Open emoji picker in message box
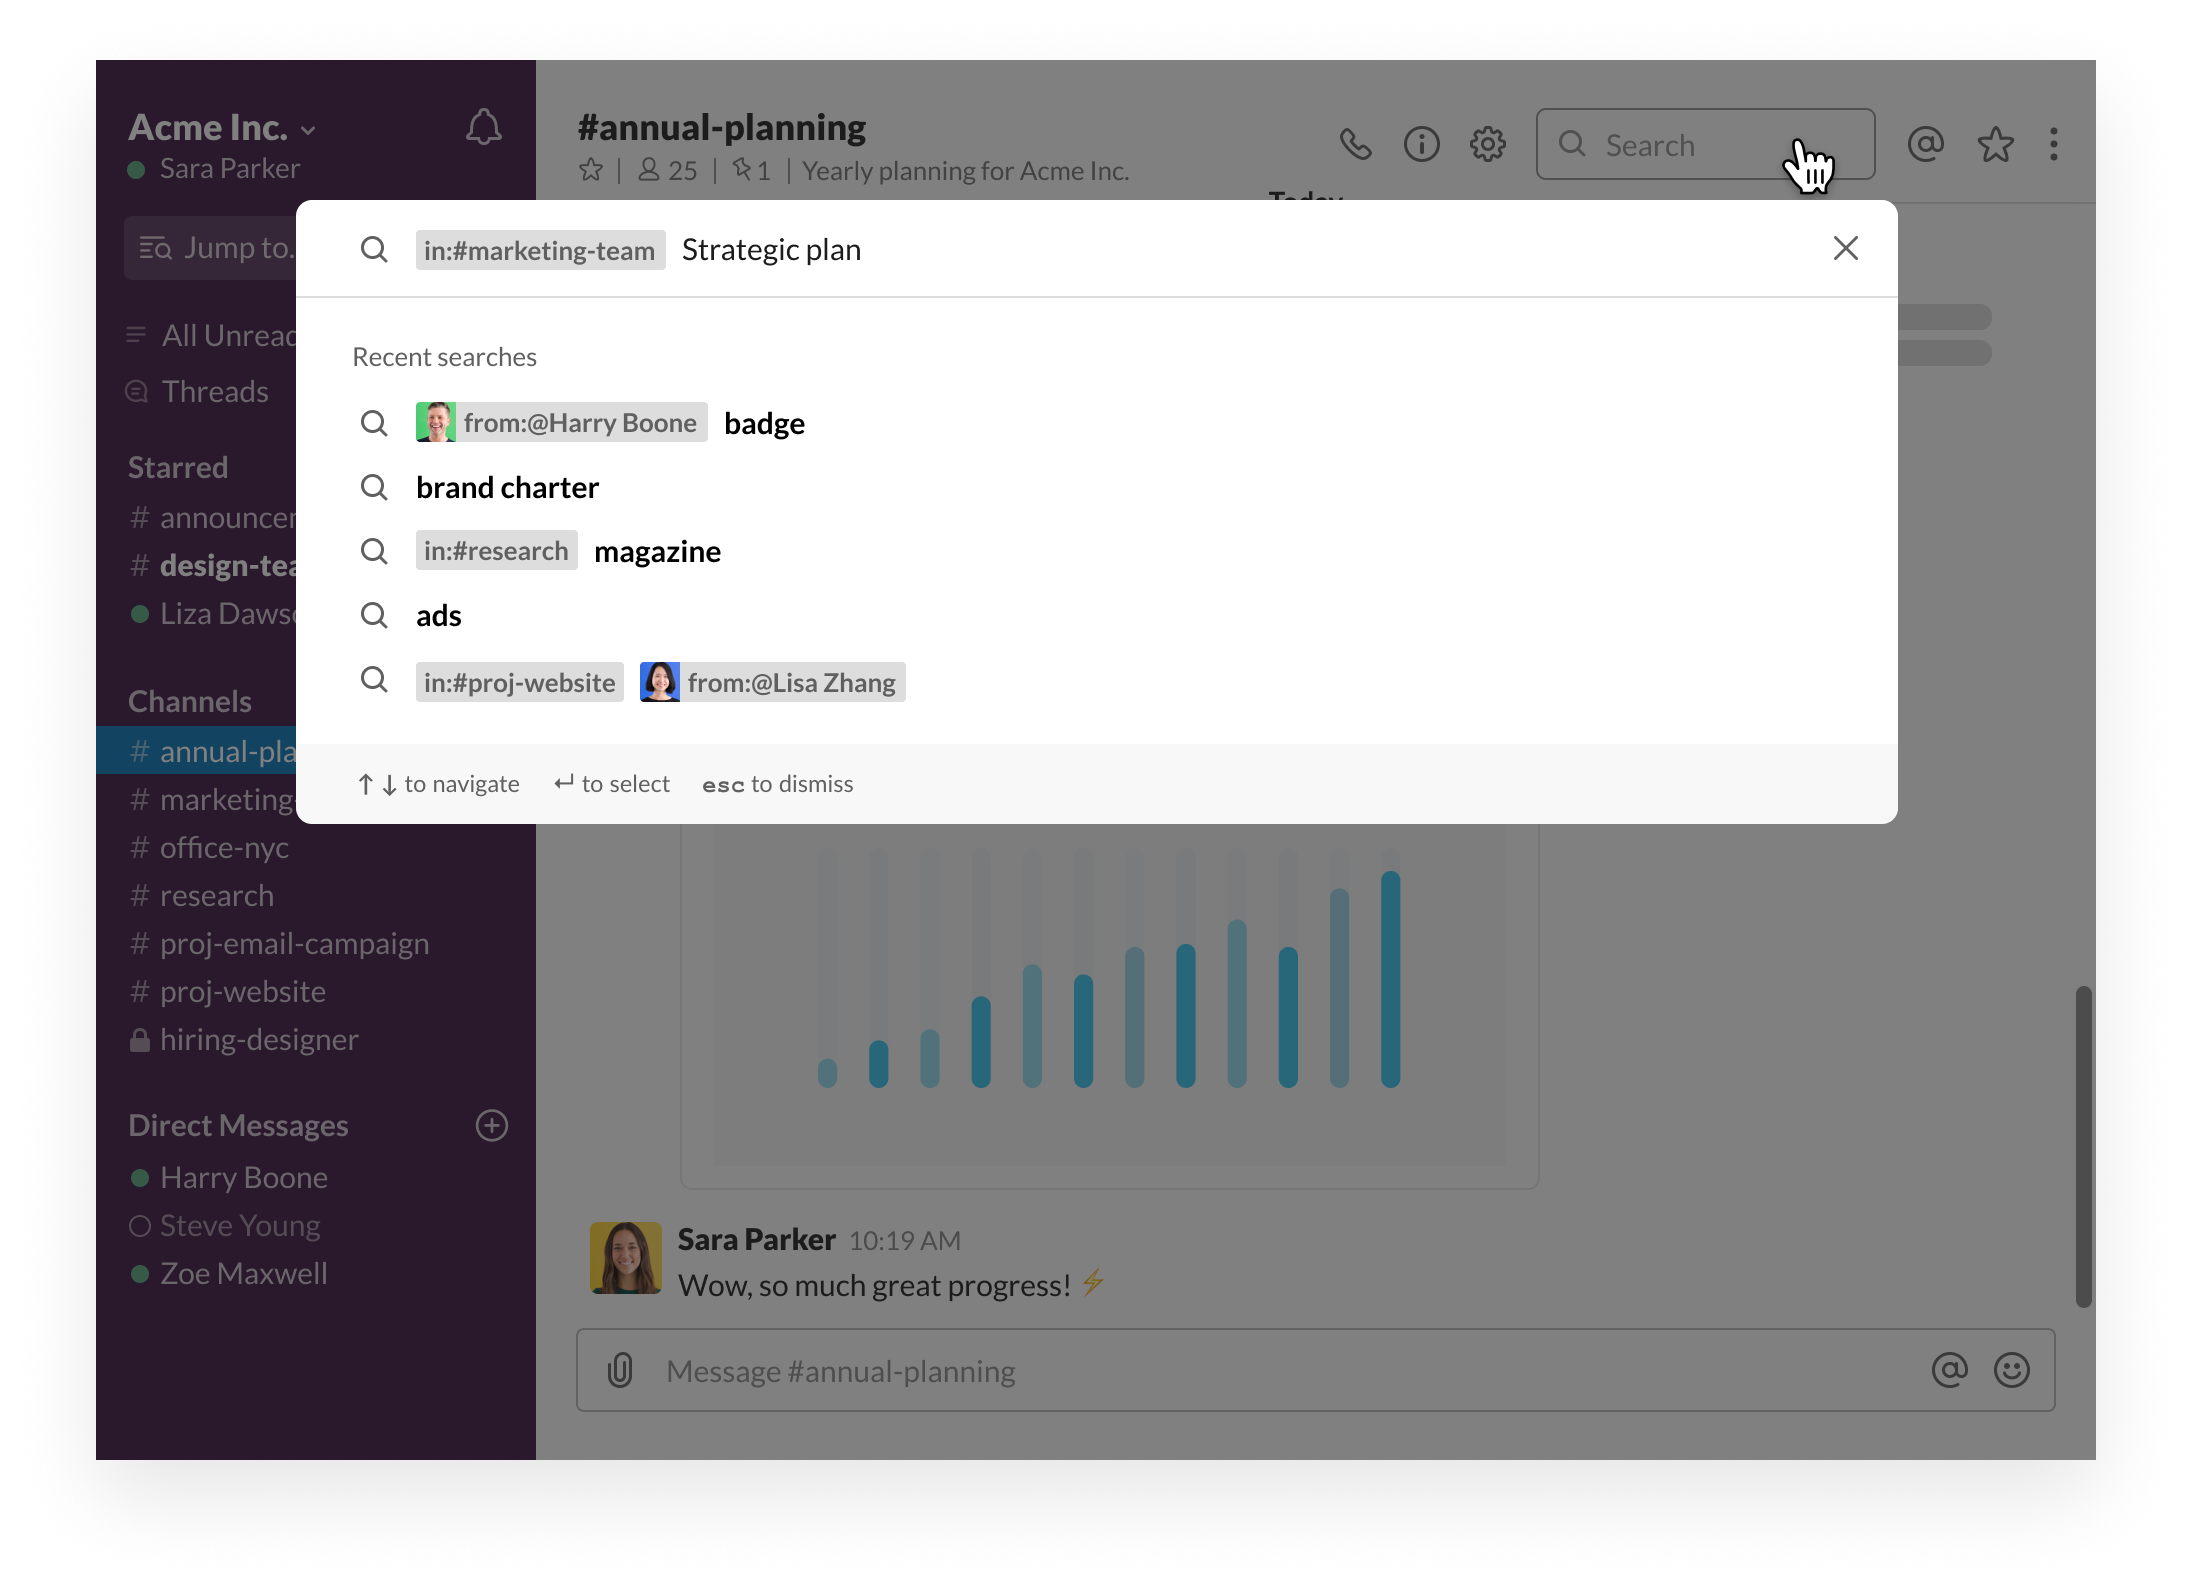The width and height of the screenshot is (2192, 1592). pyautogui.click(x=2011, y=1370)
